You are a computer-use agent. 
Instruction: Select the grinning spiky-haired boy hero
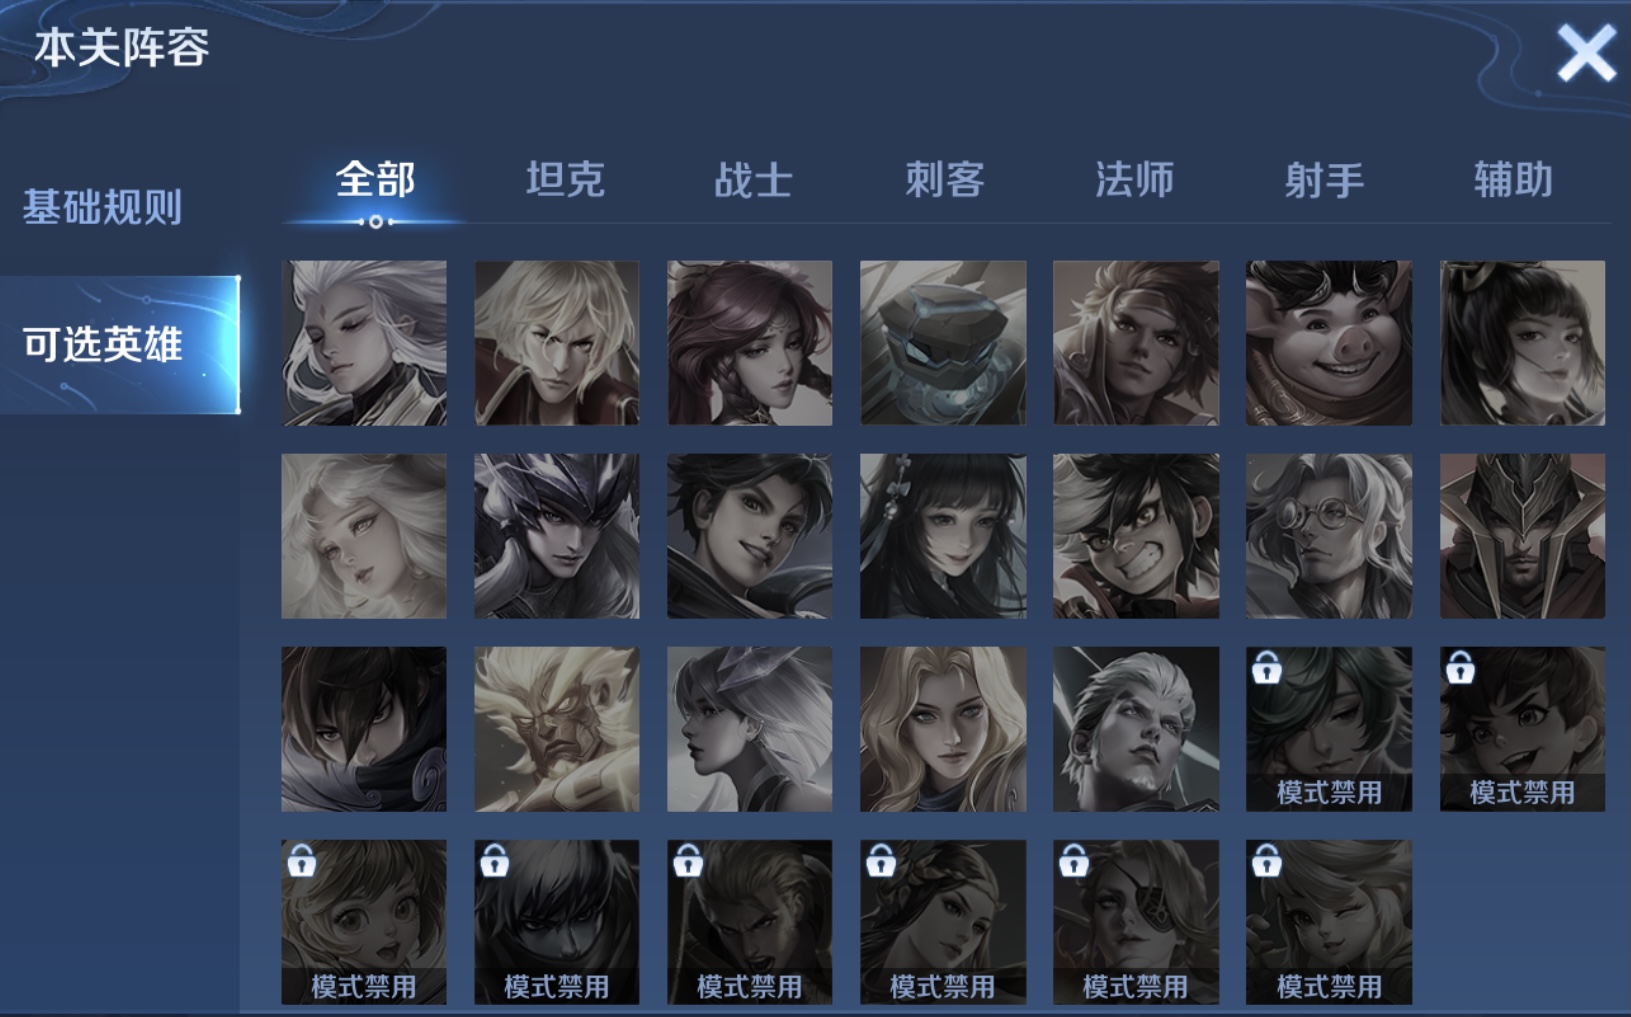(x=1135, y=536)
